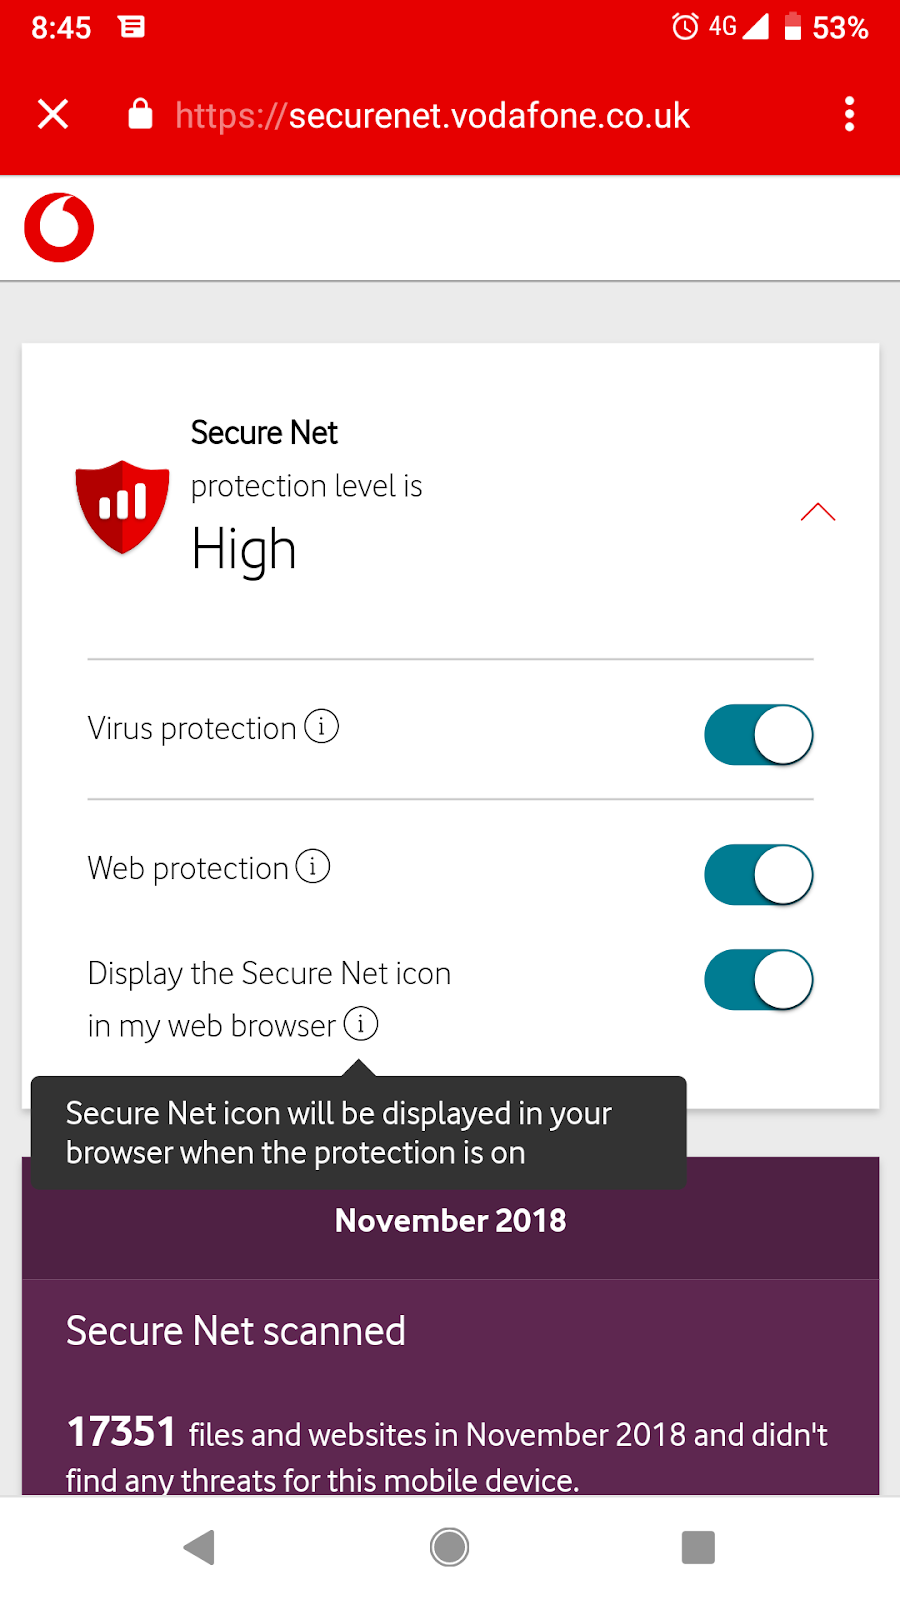Close the current browser tab

click(52, 114)
